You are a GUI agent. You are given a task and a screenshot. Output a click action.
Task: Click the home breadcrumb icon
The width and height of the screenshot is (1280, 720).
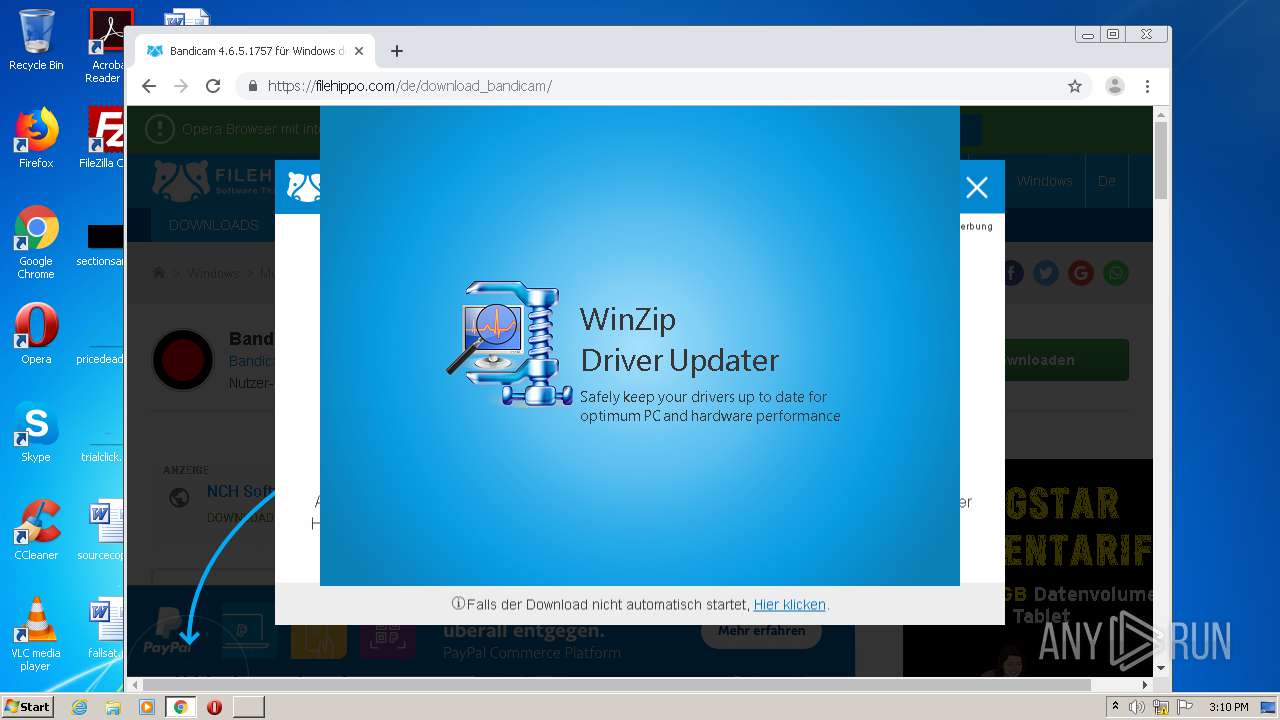159,273
